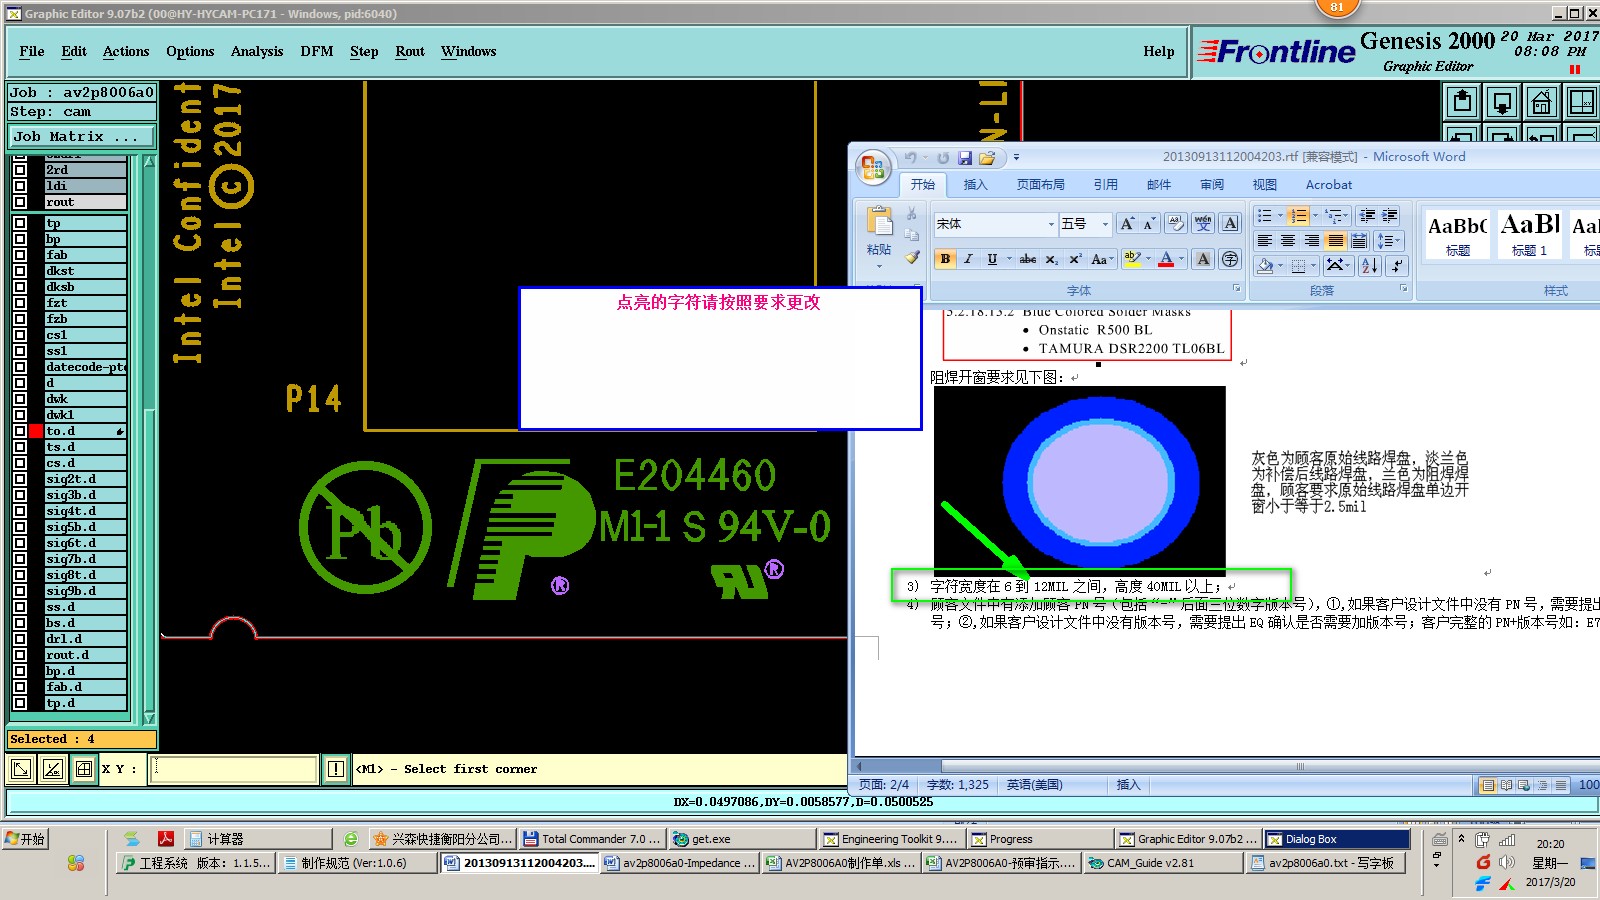This screenshot has width=1600, height=900.
Task: Undo last action in Word
Action: [911, 158]
